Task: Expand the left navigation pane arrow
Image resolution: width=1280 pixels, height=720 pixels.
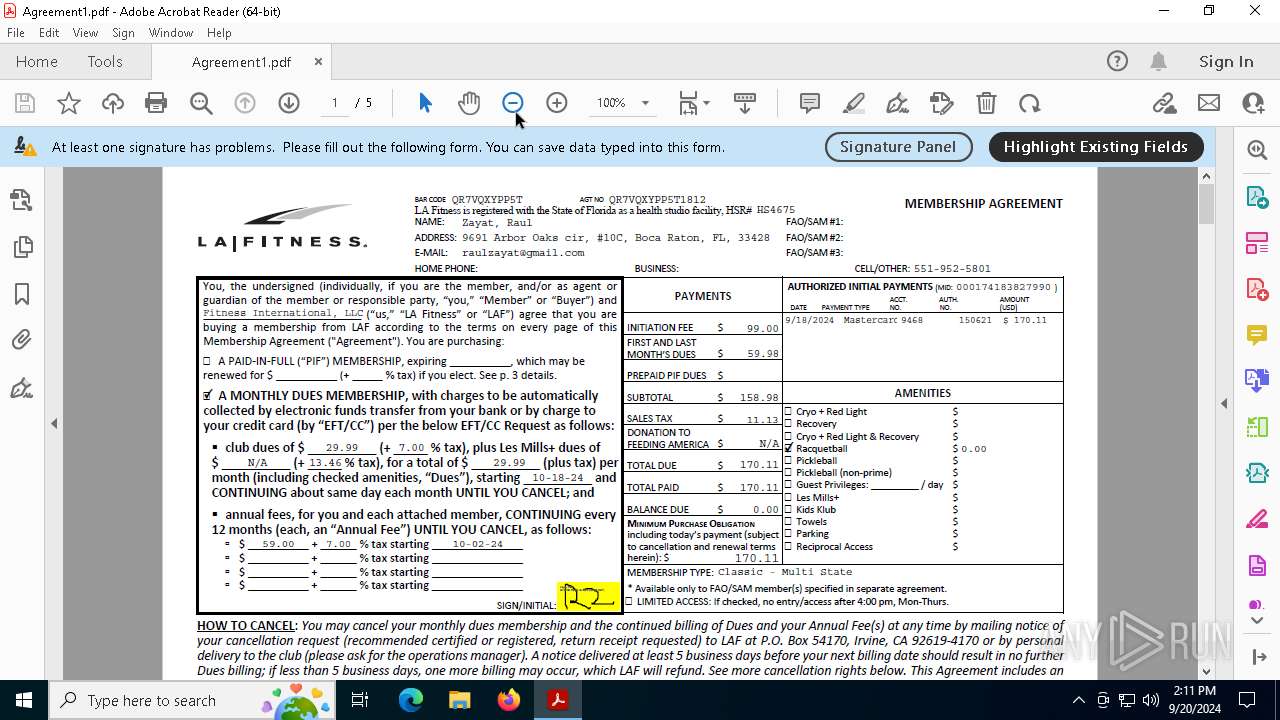Action: pos(54,424)
